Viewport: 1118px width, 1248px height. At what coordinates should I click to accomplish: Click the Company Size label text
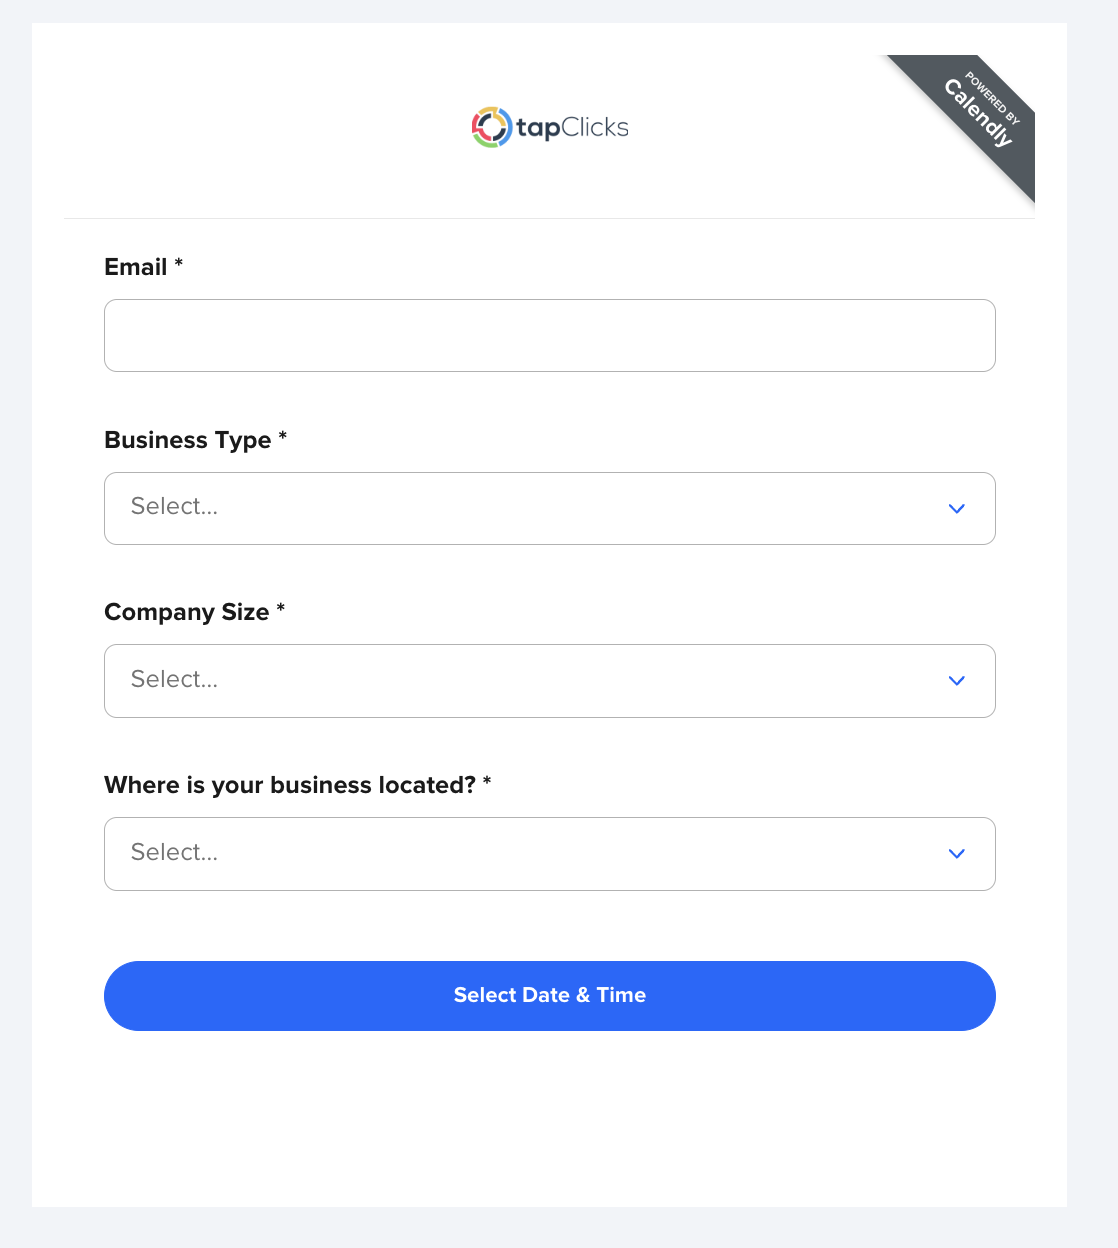187,612
